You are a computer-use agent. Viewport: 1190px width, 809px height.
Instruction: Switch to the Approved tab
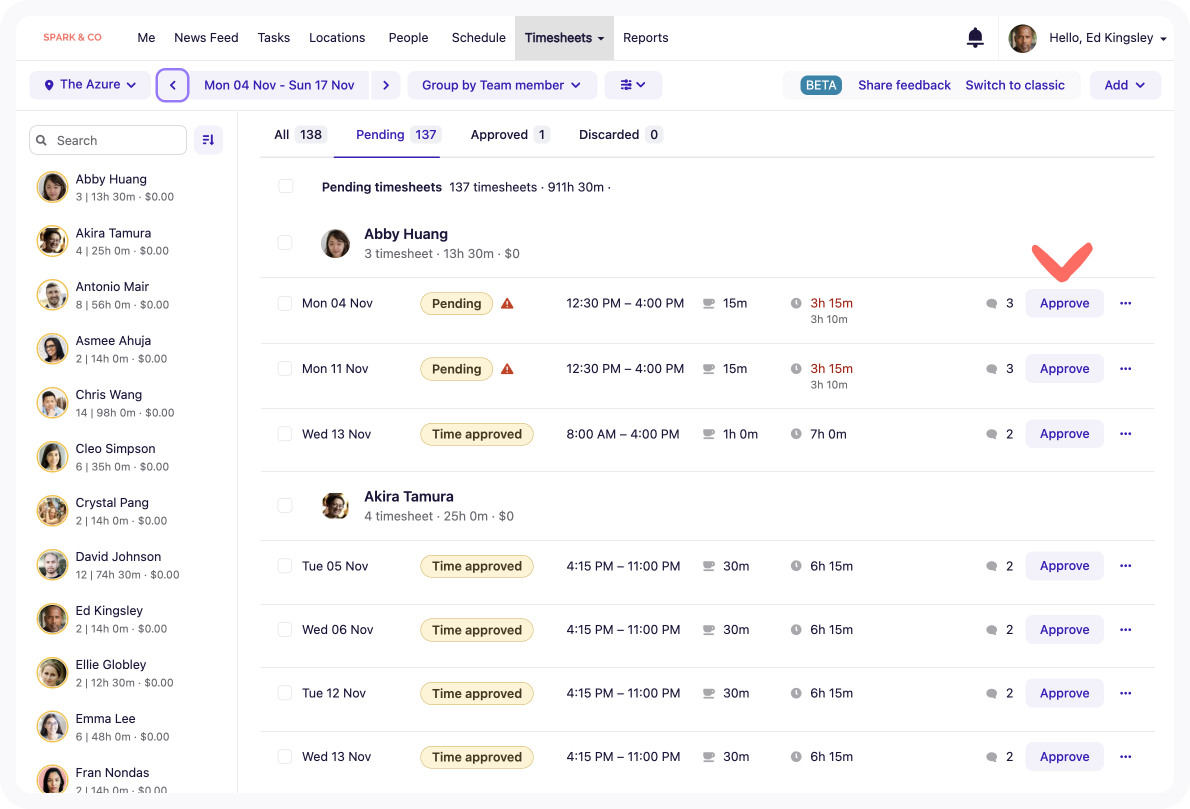[x=509, y=134]
